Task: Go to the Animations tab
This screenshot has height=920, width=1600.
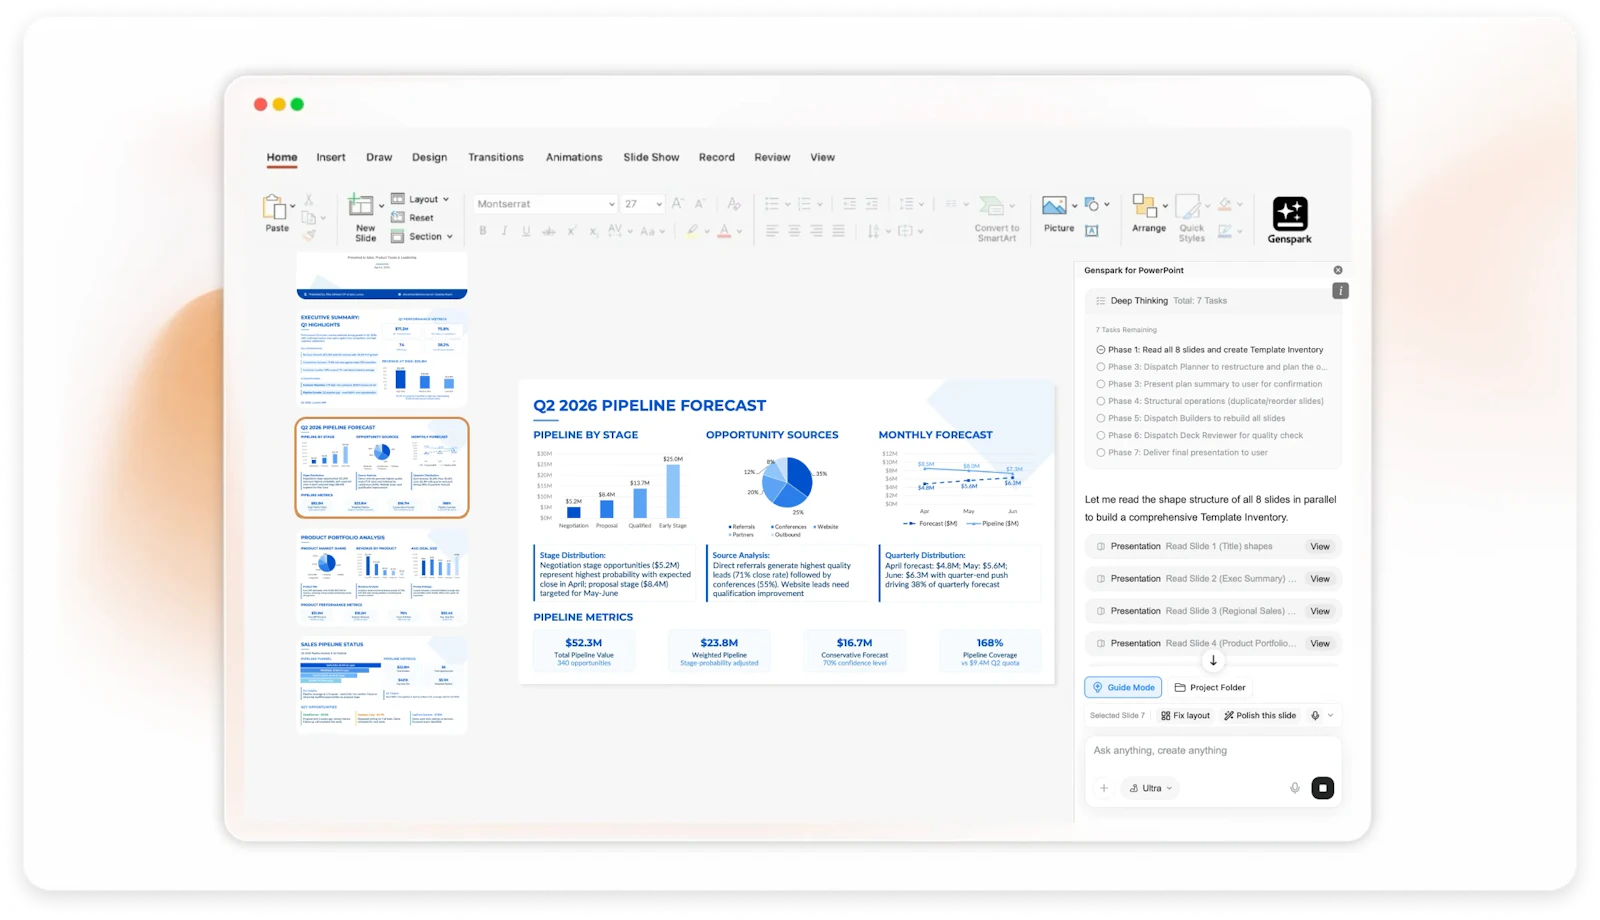Action: [574, 157]
